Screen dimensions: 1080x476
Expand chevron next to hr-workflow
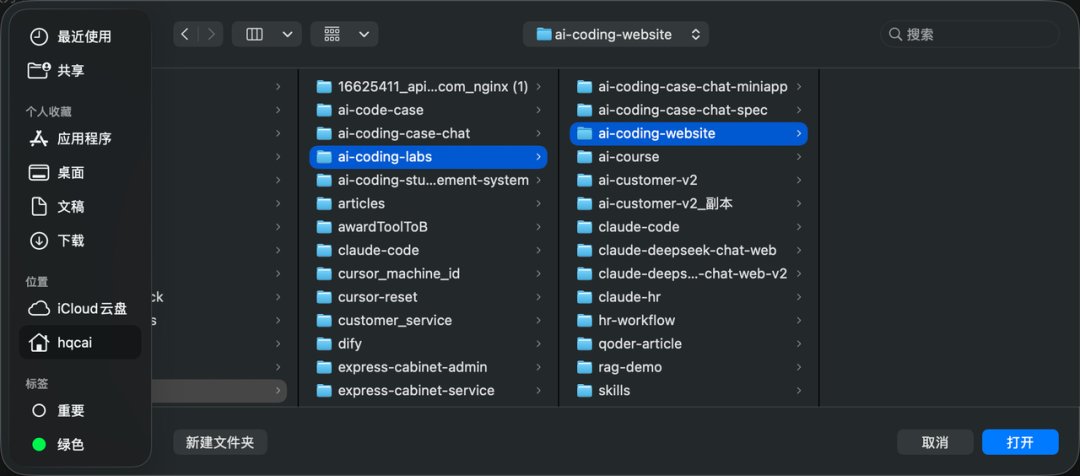(x=799, y=320)
